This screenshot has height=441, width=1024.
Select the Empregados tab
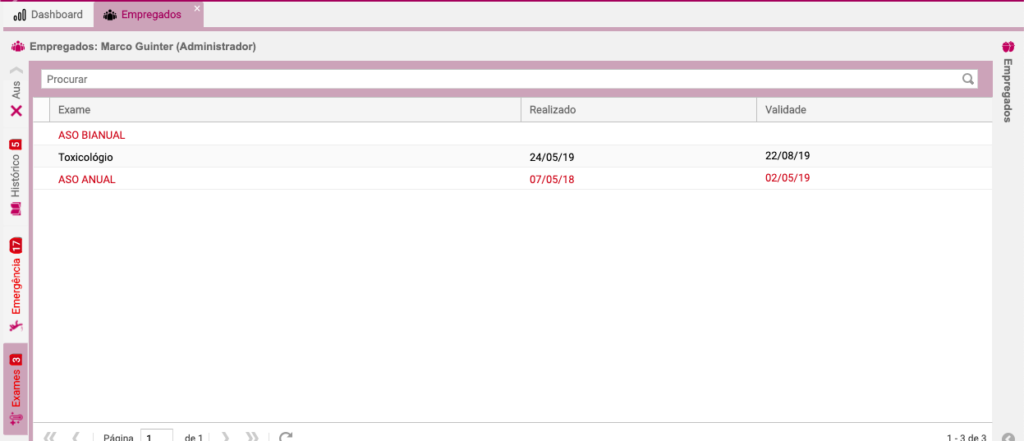[149, 14]
